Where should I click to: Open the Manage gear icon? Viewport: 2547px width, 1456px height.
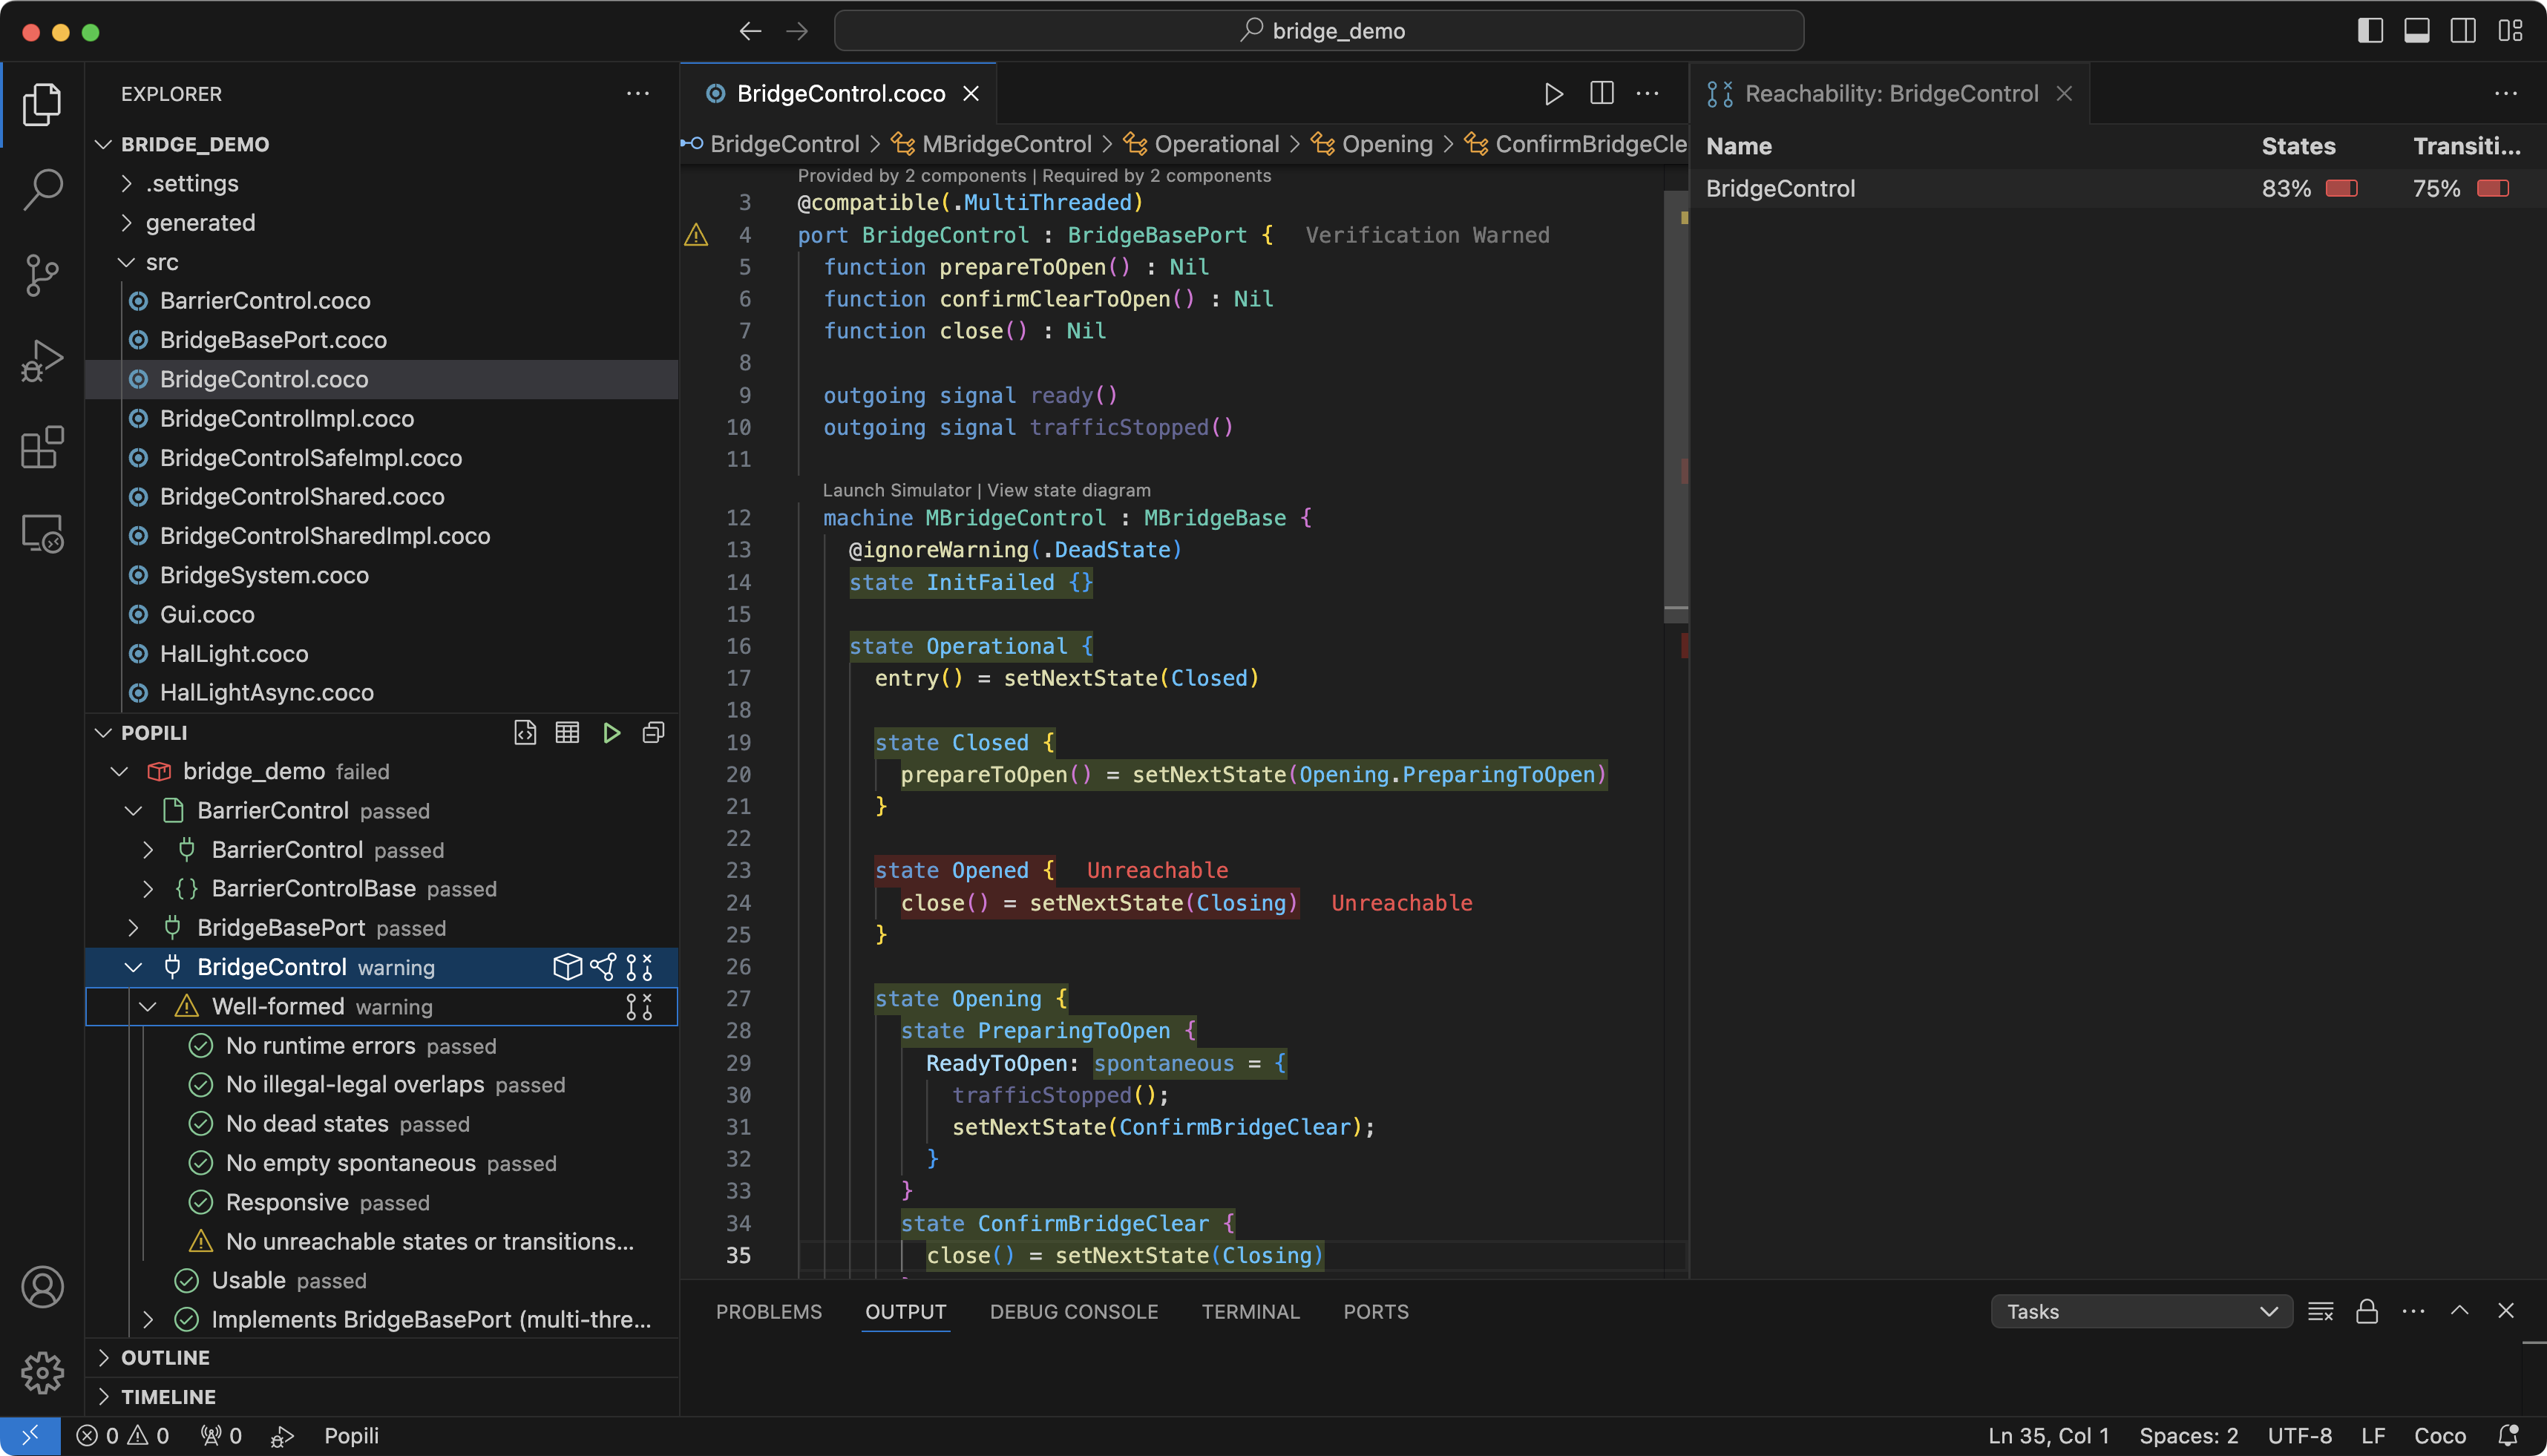pyautogui.click(x=42, y=1373)
